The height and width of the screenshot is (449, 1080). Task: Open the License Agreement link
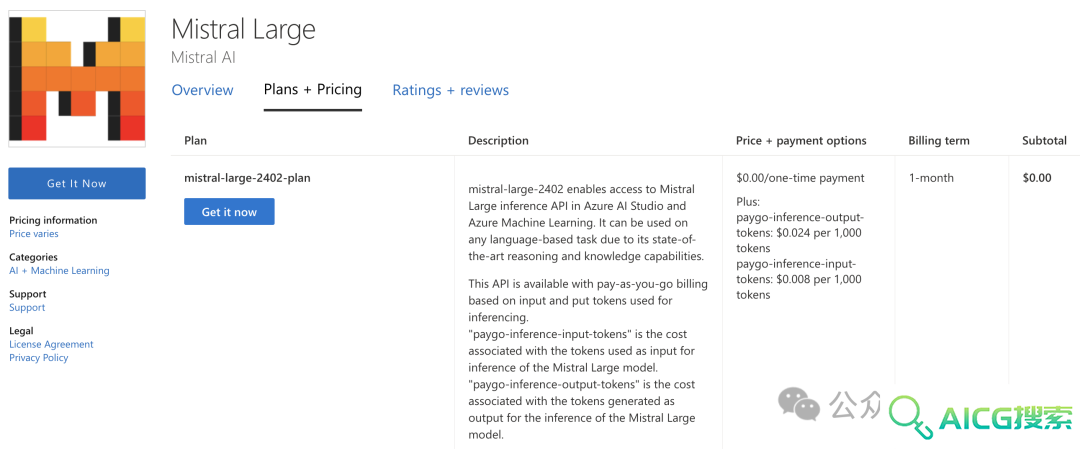click(51, 344)
